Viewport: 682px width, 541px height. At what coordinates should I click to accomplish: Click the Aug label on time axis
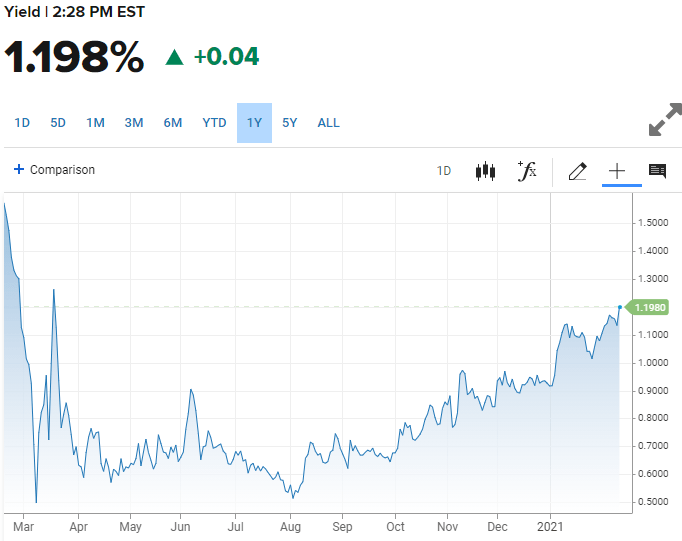[290, 527]
